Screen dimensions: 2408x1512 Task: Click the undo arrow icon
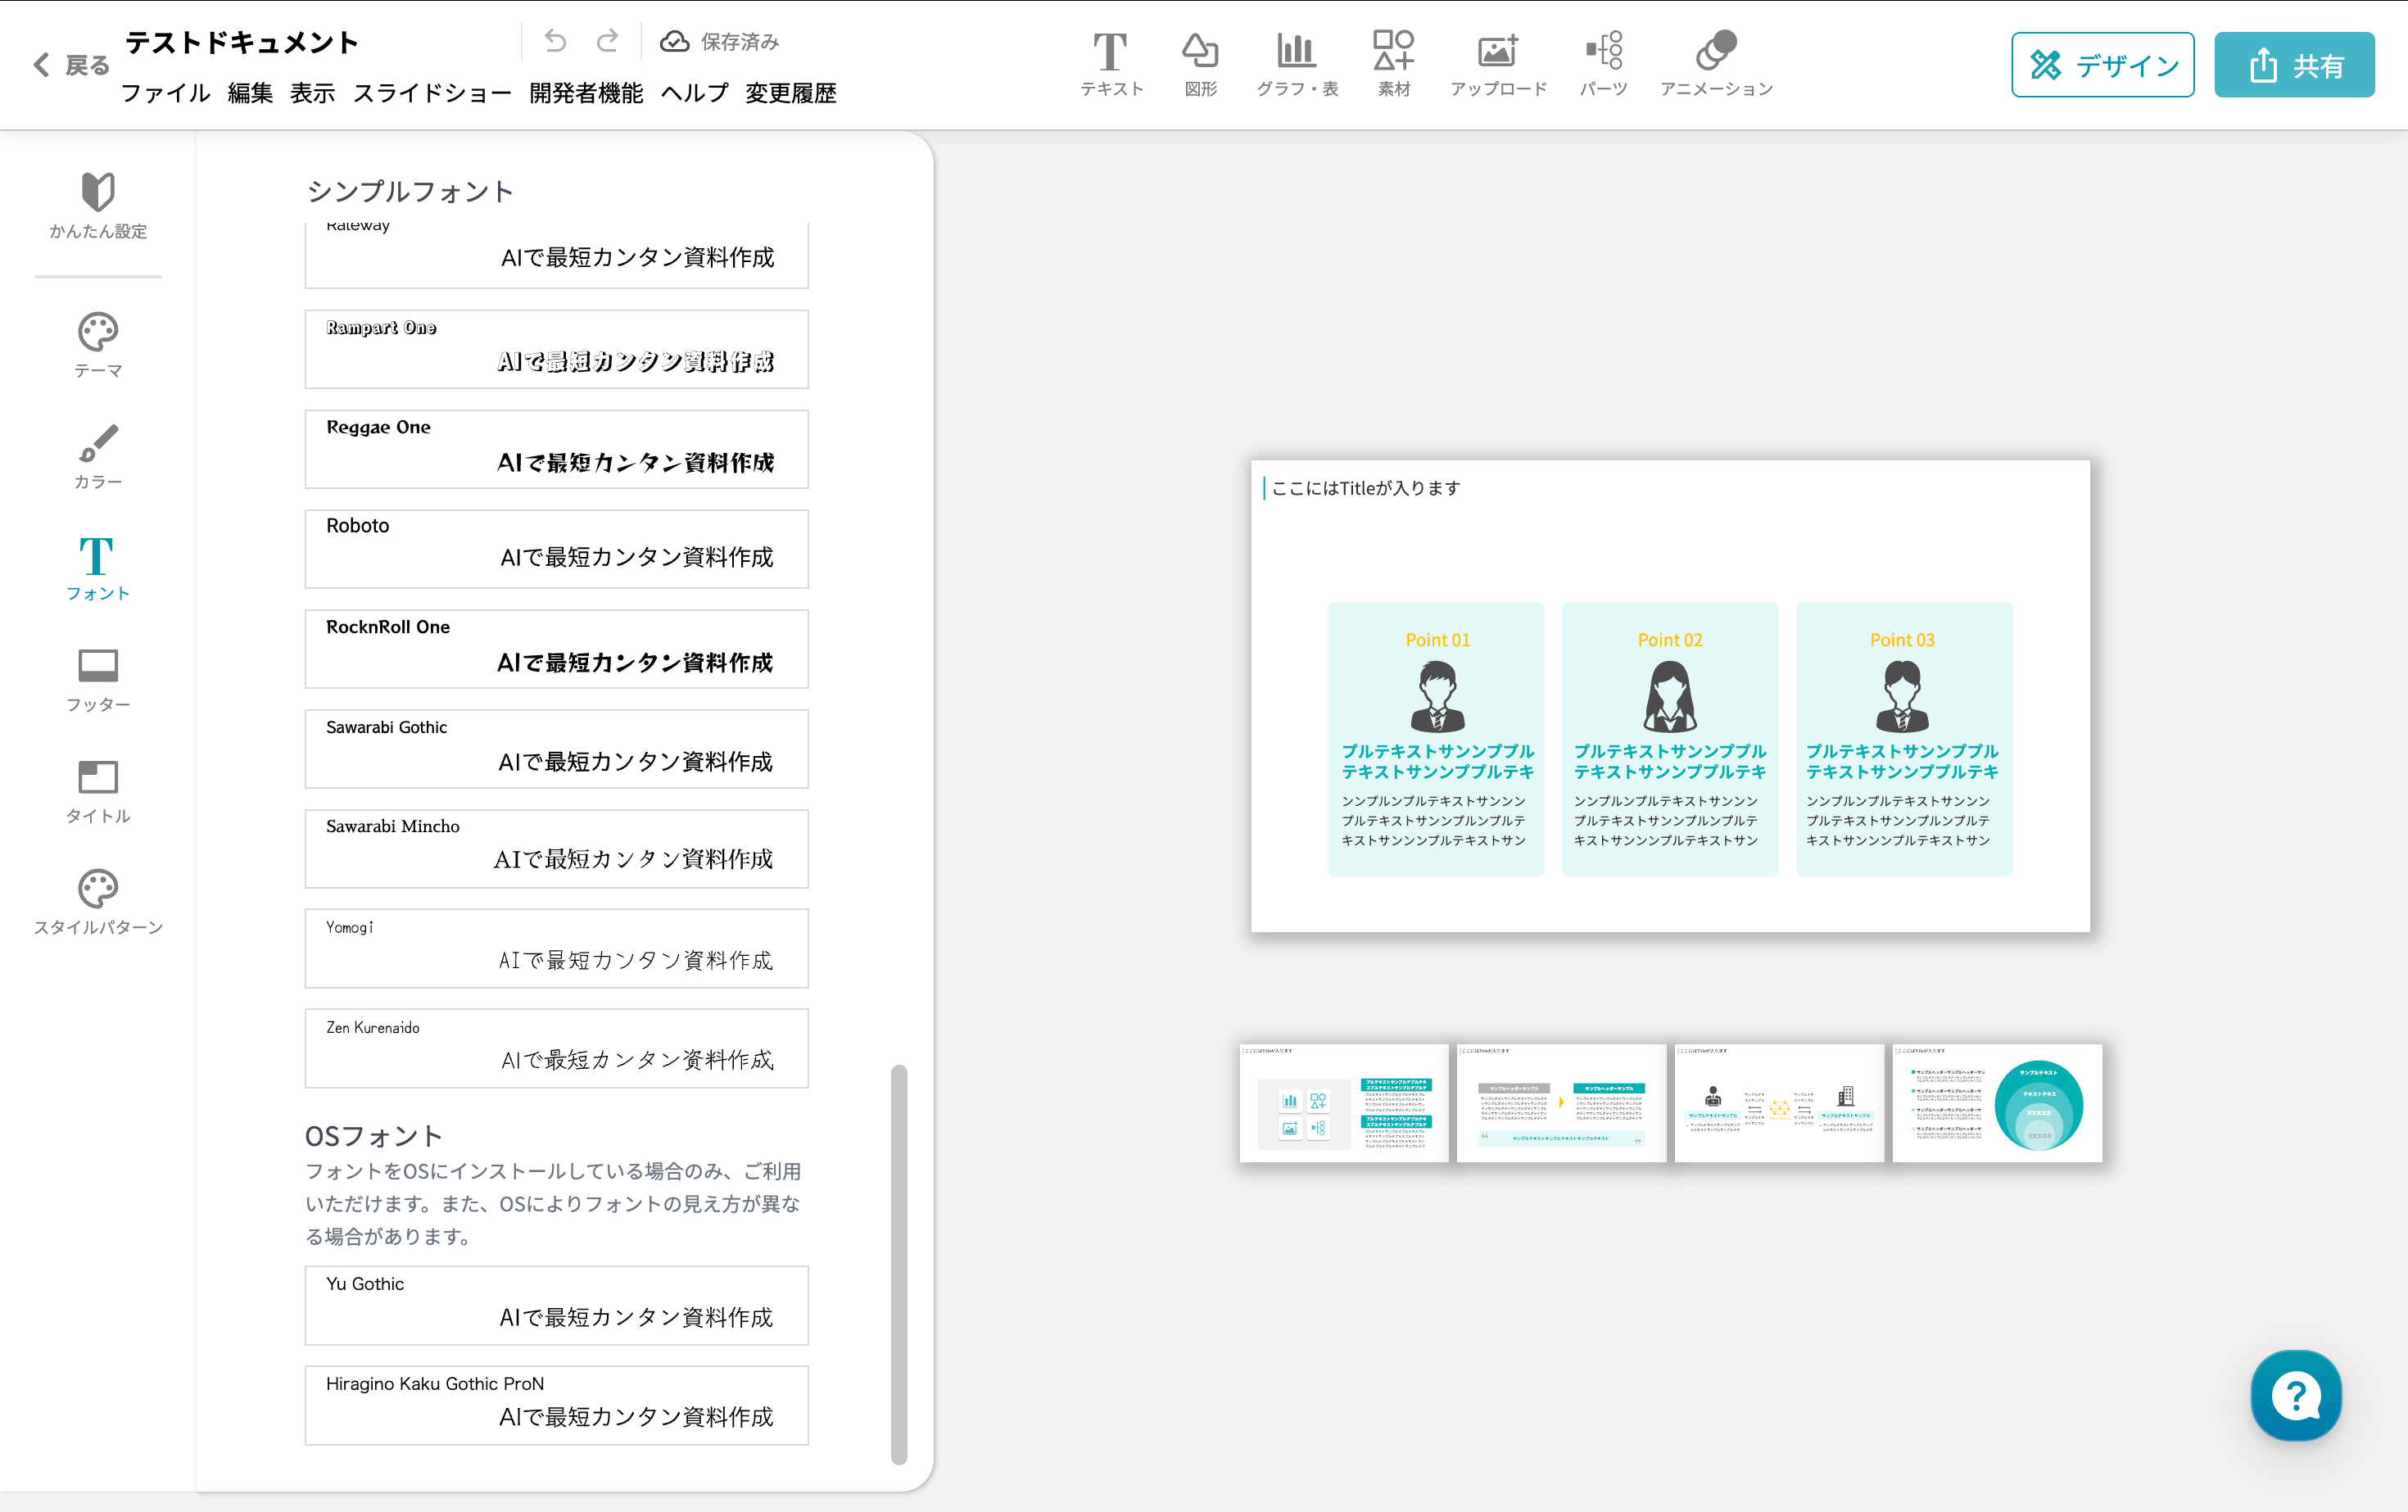(x=556, y=41)
